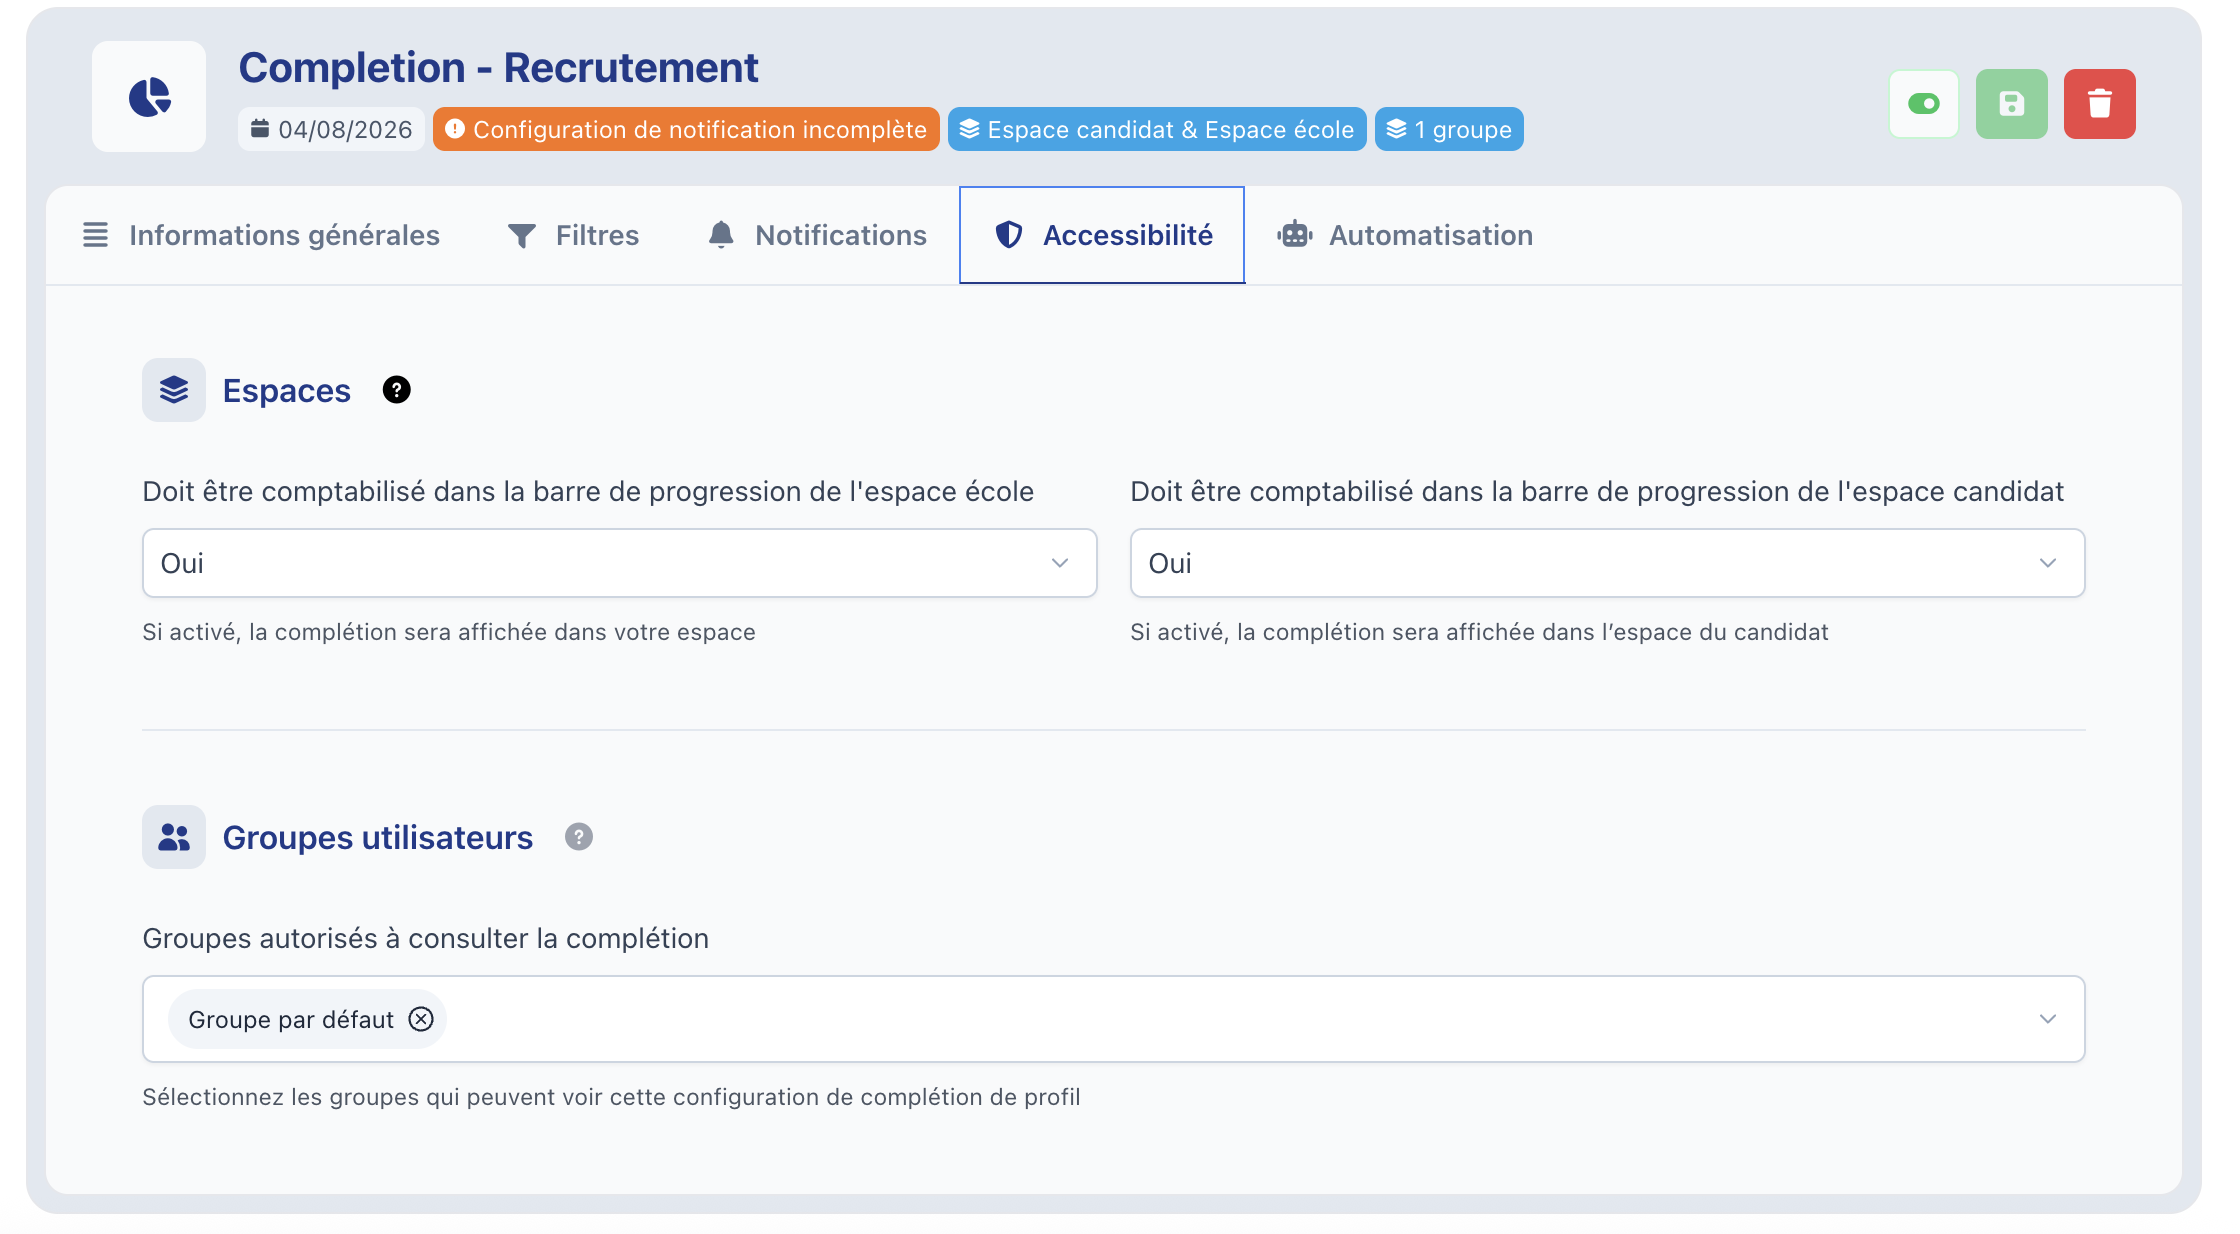Viewport: 2240px width, 1234px height.
Task: Click the Groupes utilisateurs people icon
Action: point(174,837)
